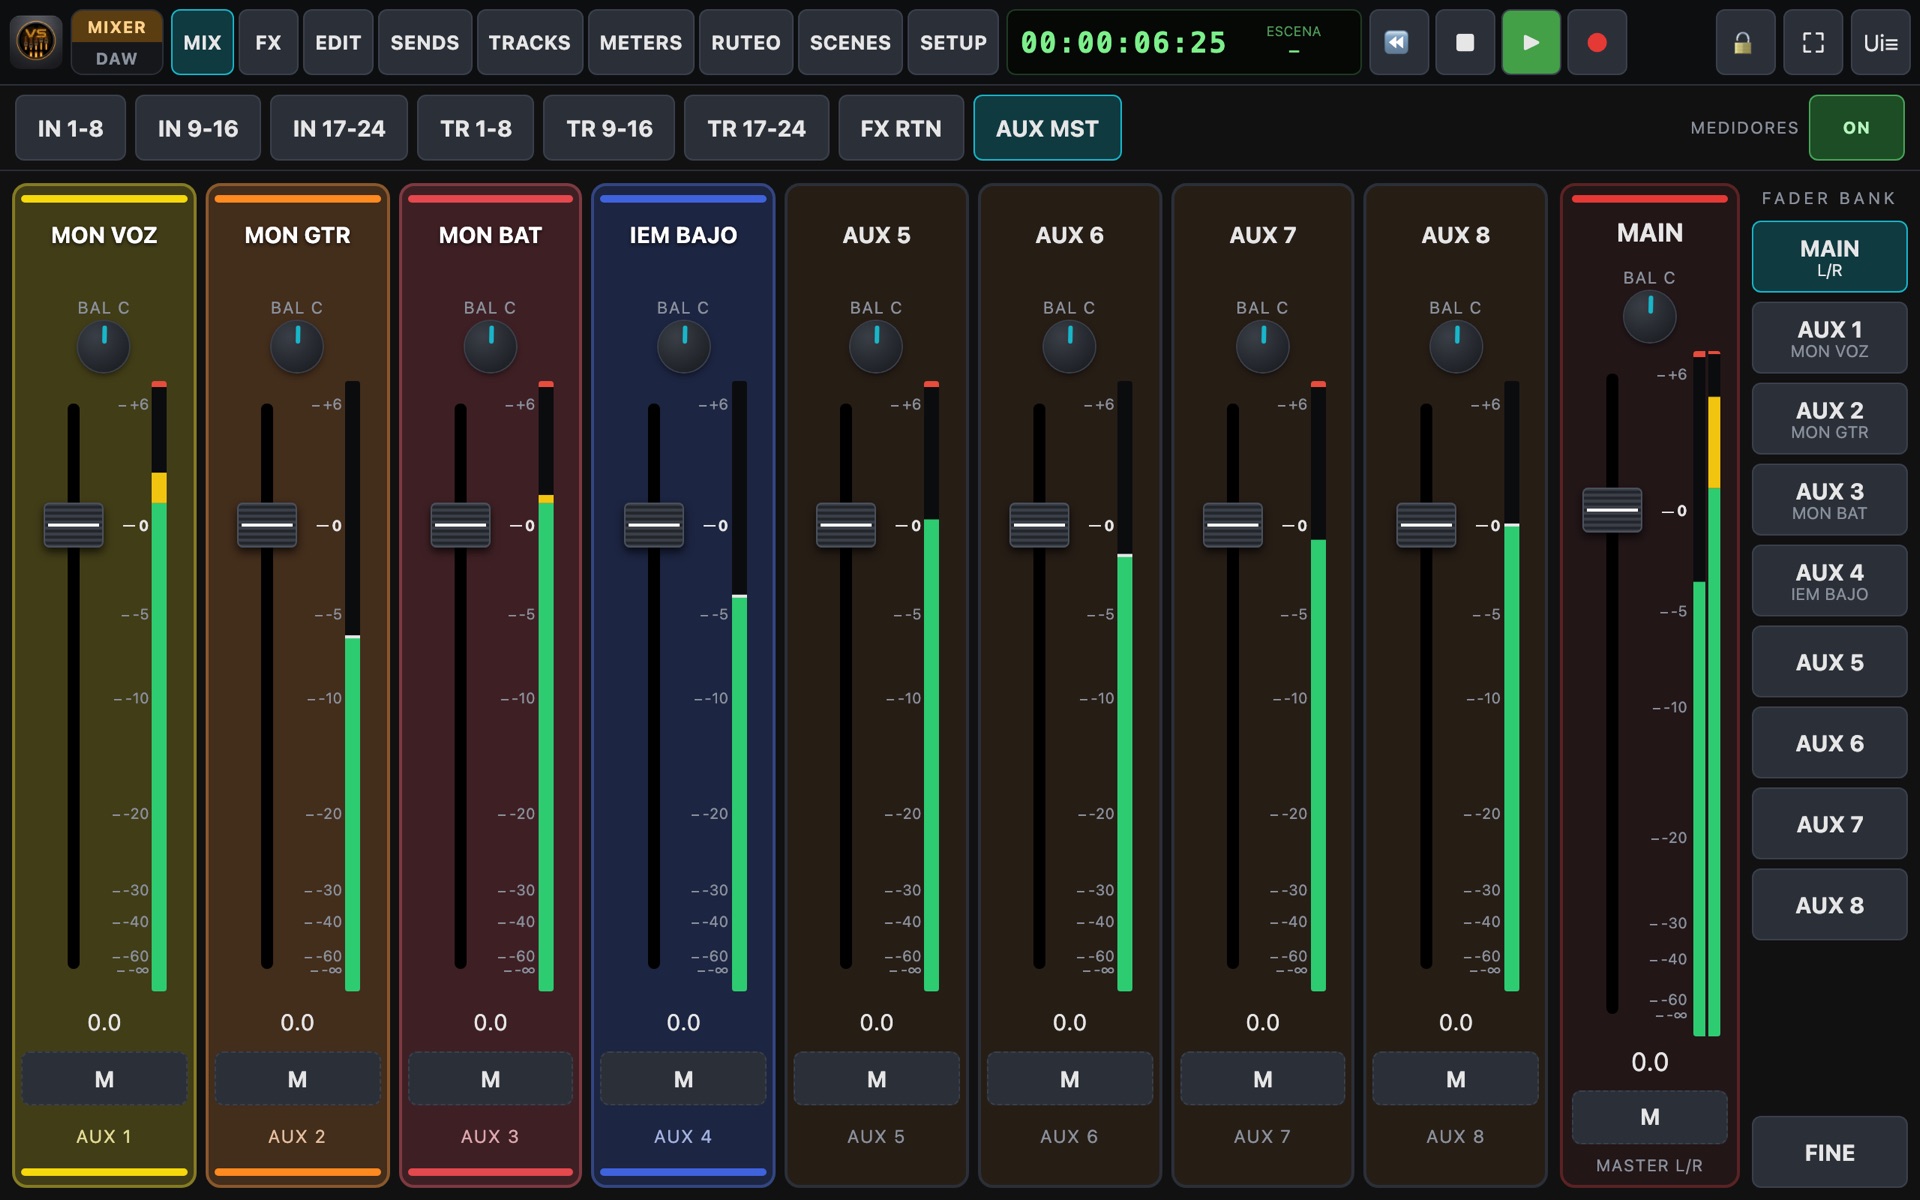Open the SETUP tab

pos(953,42)
